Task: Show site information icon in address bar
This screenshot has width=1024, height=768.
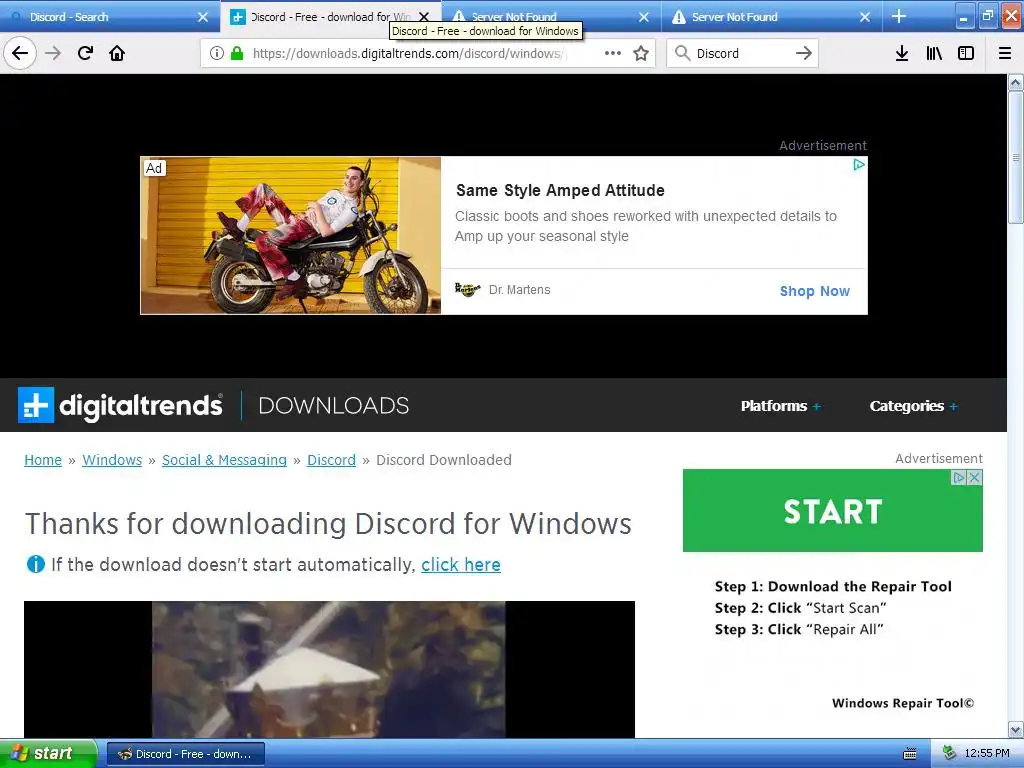Action: pyautogui.click(x=217, y=53)
